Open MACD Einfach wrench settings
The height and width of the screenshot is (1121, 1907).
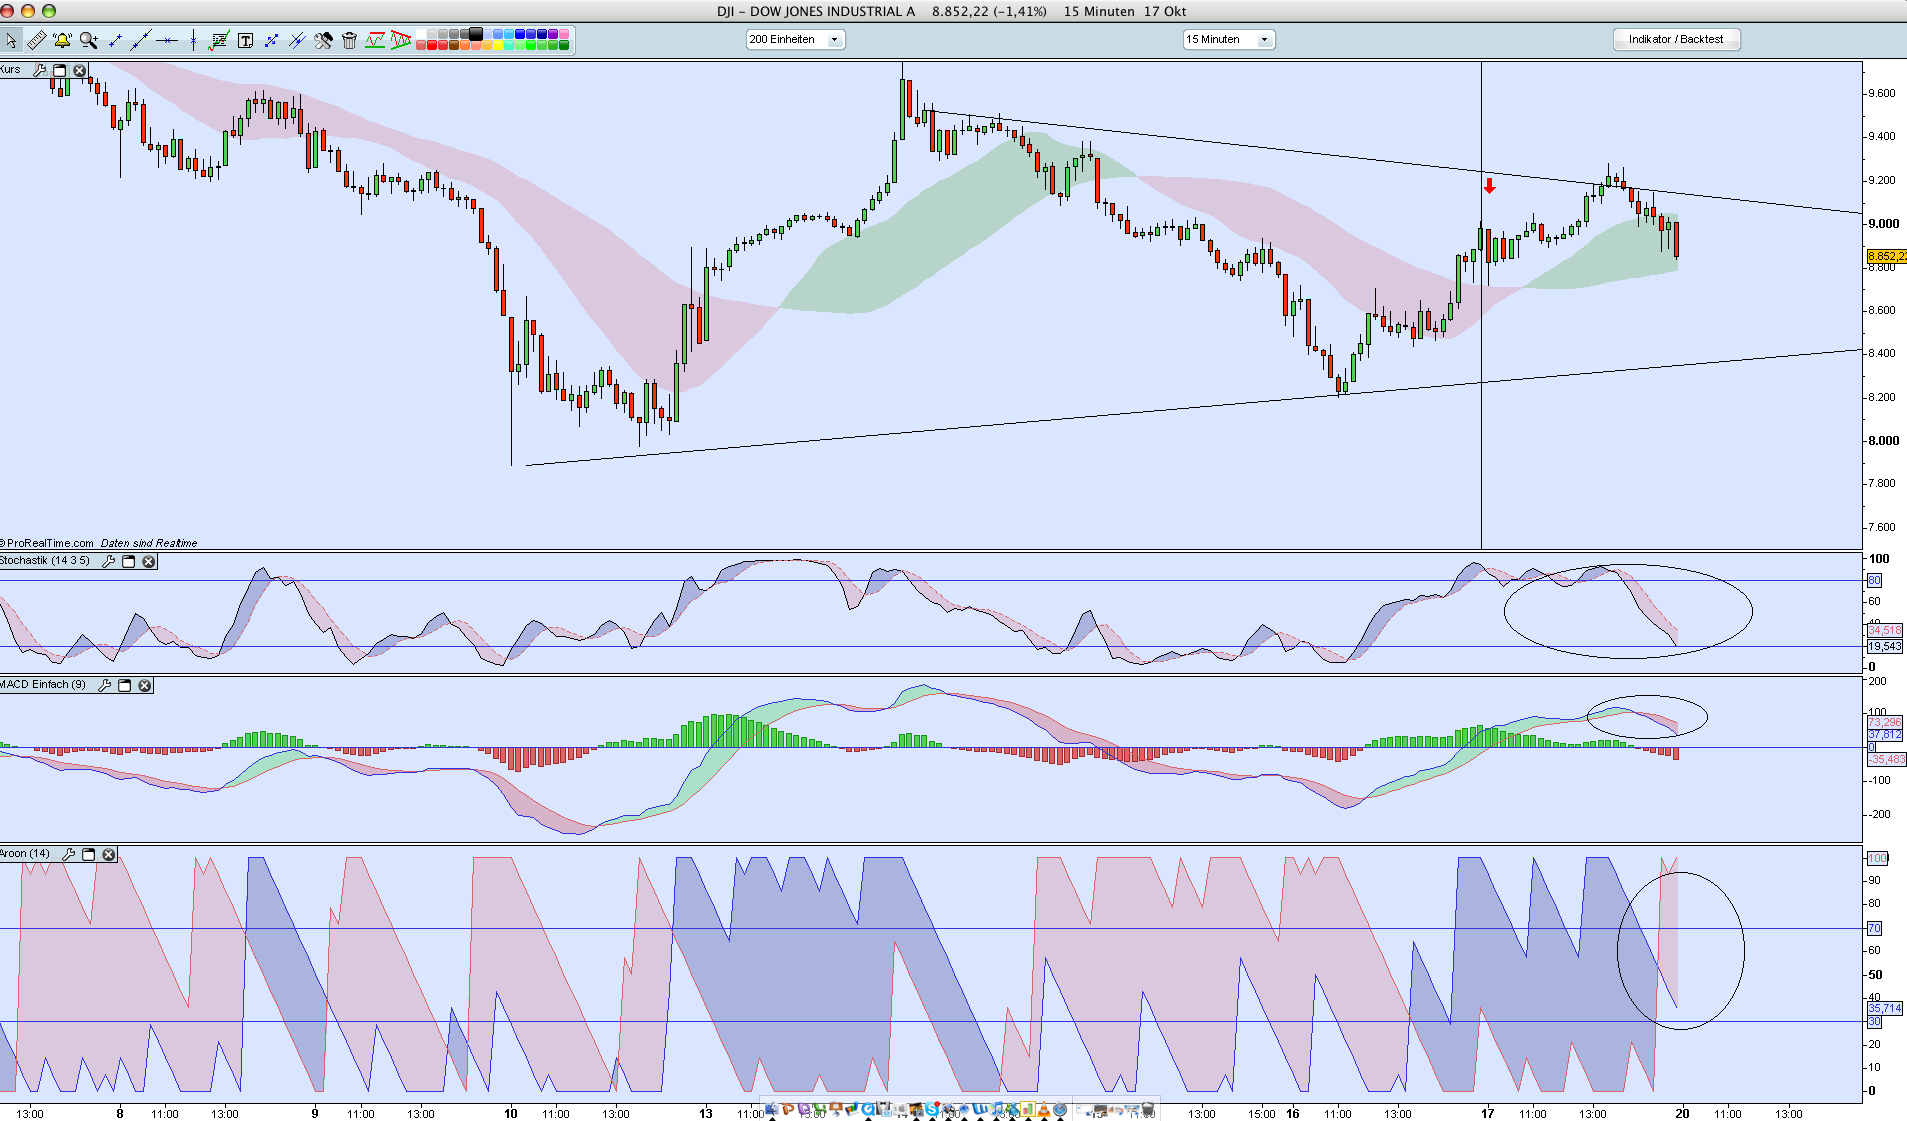(105, 685)
